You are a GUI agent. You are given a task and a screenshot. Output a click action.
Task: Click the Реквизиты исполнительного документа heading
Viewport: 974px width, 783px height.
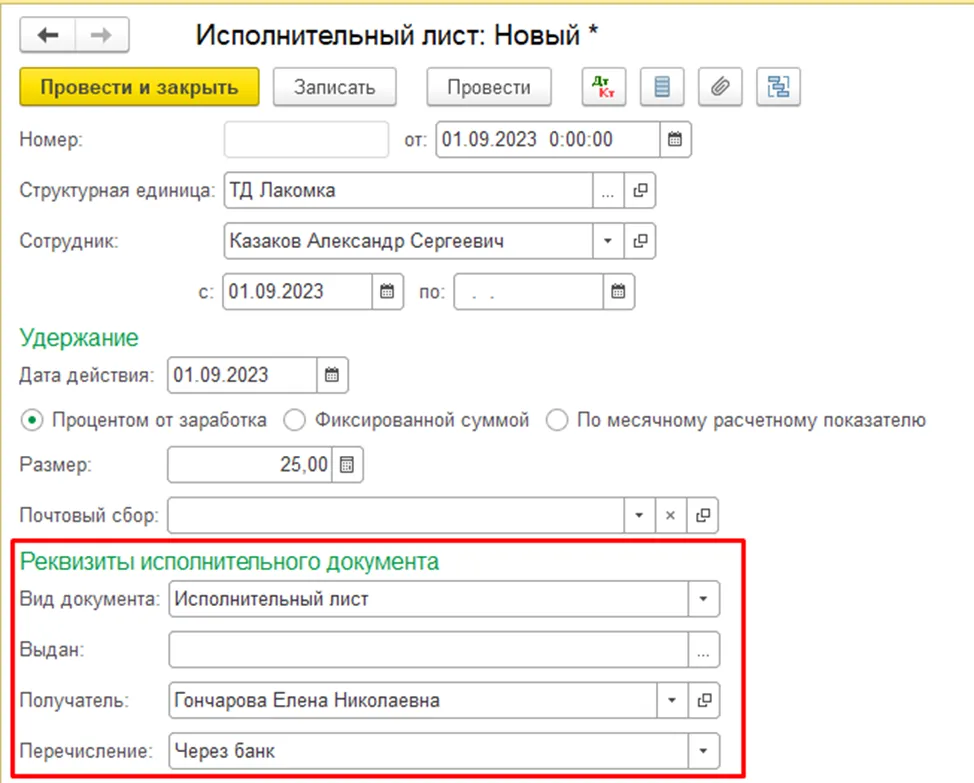(229, 561)
